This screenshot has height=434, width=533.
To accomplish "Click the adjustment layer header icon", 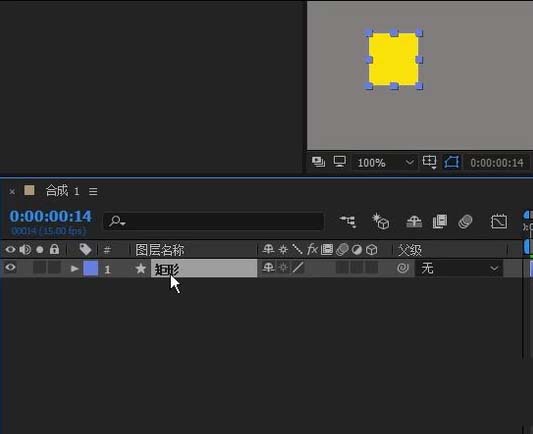I will coord(357,250).
